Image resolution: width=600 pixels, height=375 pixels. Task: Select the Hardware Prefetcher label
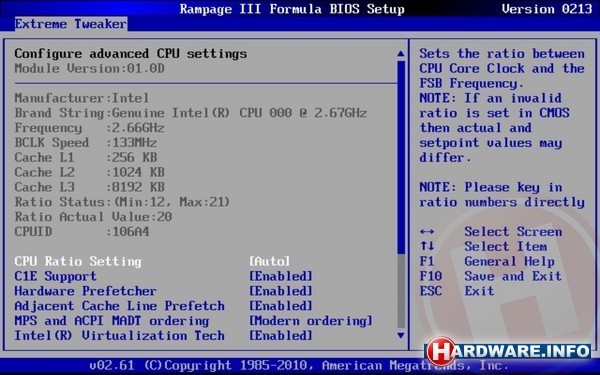pyautogui.click(x=85, y=291)
